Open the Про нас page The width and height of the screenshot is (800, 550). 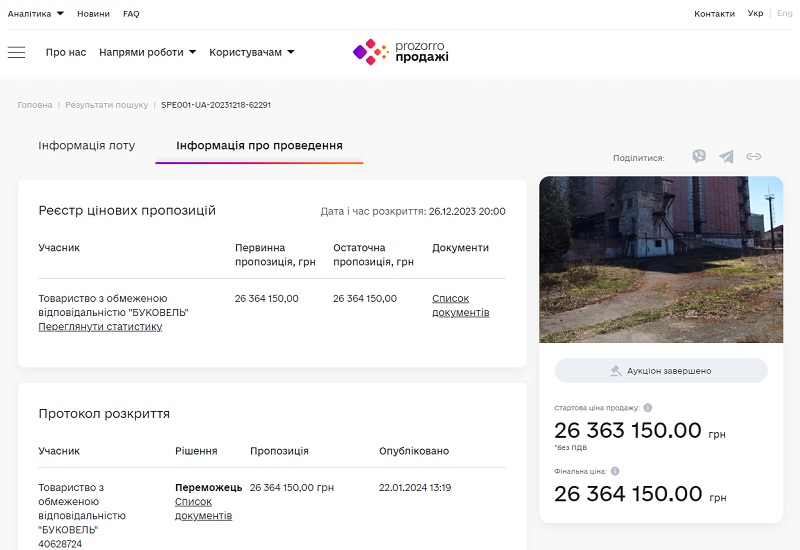[x=66, y=52]
